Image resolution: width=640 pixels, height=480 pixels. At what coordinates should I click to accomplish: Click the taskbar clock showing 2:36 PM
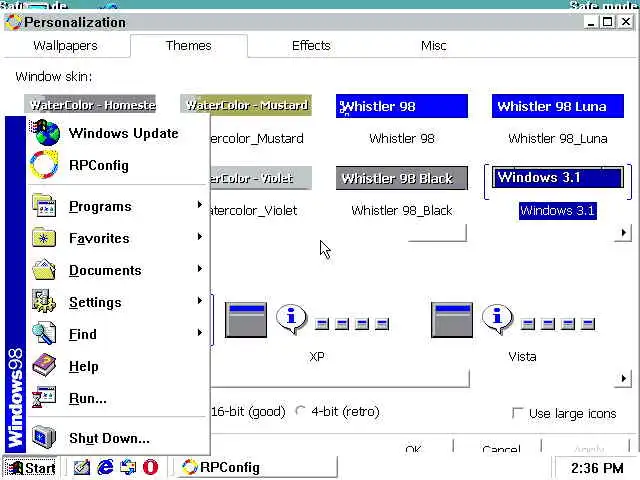coord(597,468)
